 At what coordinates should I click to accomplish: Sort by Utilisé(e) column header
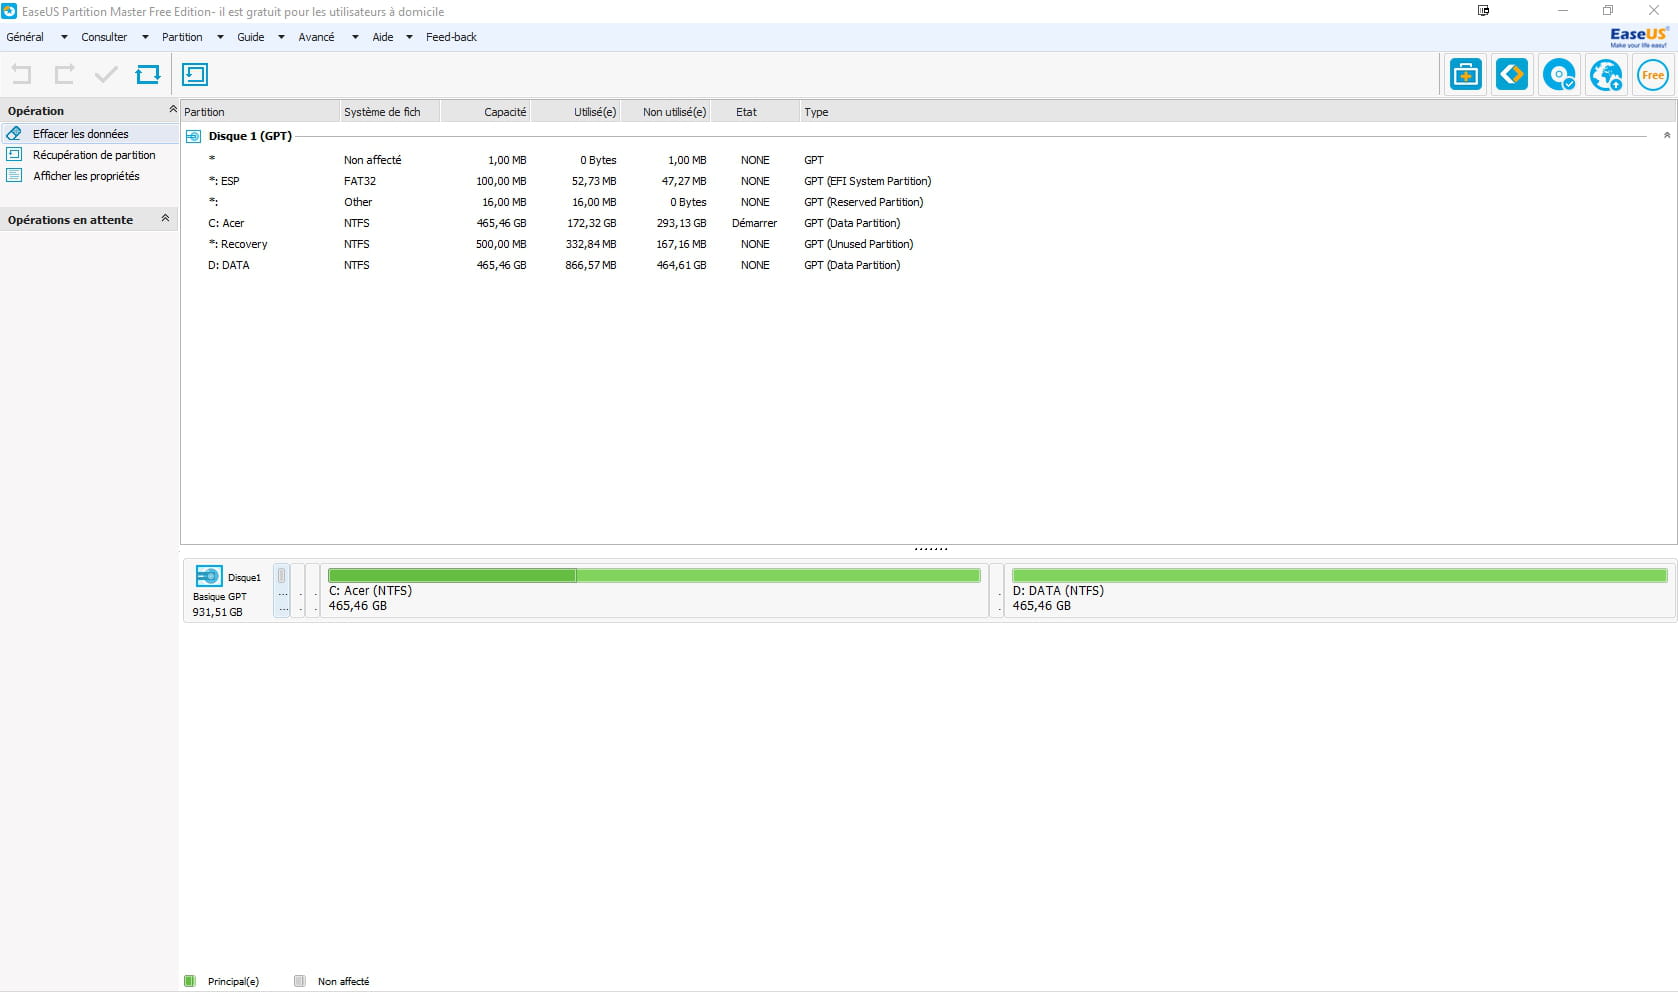point(575,112)
